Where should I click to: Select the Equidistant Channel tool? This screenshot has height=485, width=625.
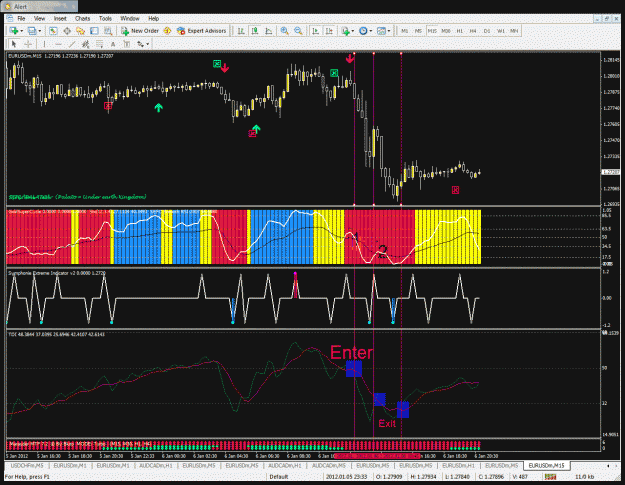click(85, 44)
